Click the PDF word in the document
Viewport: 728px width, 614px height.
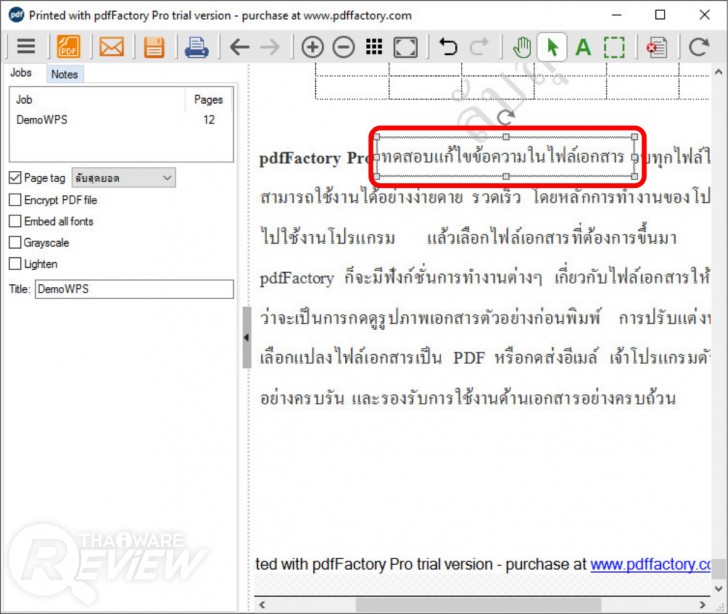[469, 358]
